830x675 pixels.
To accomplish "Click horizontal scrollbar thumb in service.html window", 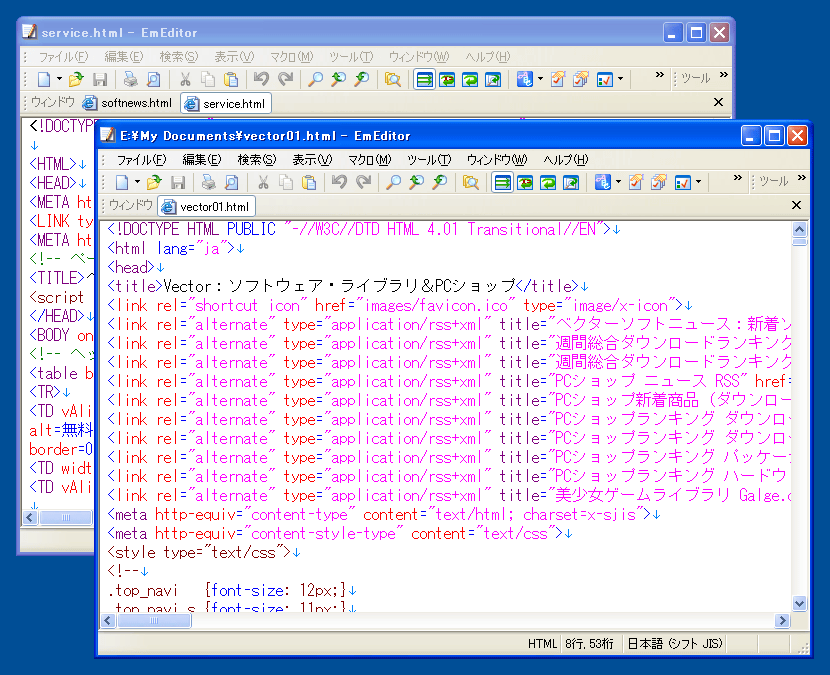I will 66,517.
